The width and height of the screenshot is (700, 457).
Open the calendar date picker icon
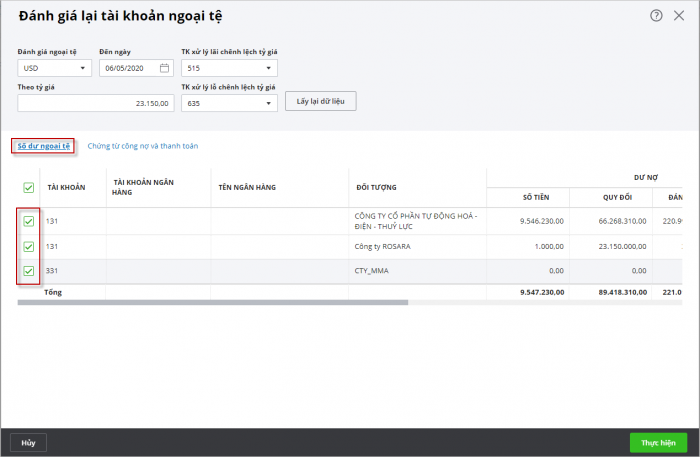(165, 68)
